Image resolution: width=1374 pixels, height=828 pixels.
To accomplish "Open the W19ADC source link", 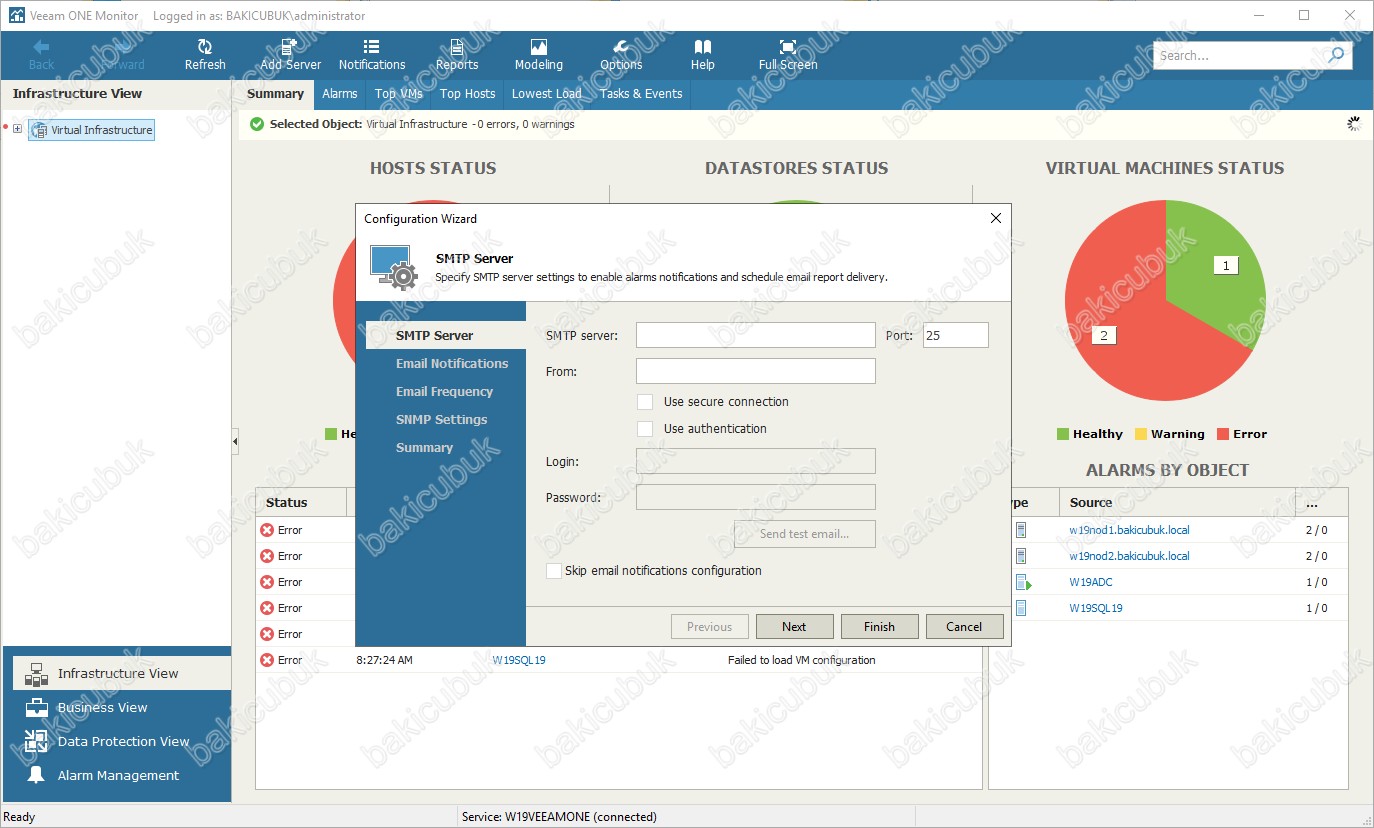I will [x=1090, y=582].
